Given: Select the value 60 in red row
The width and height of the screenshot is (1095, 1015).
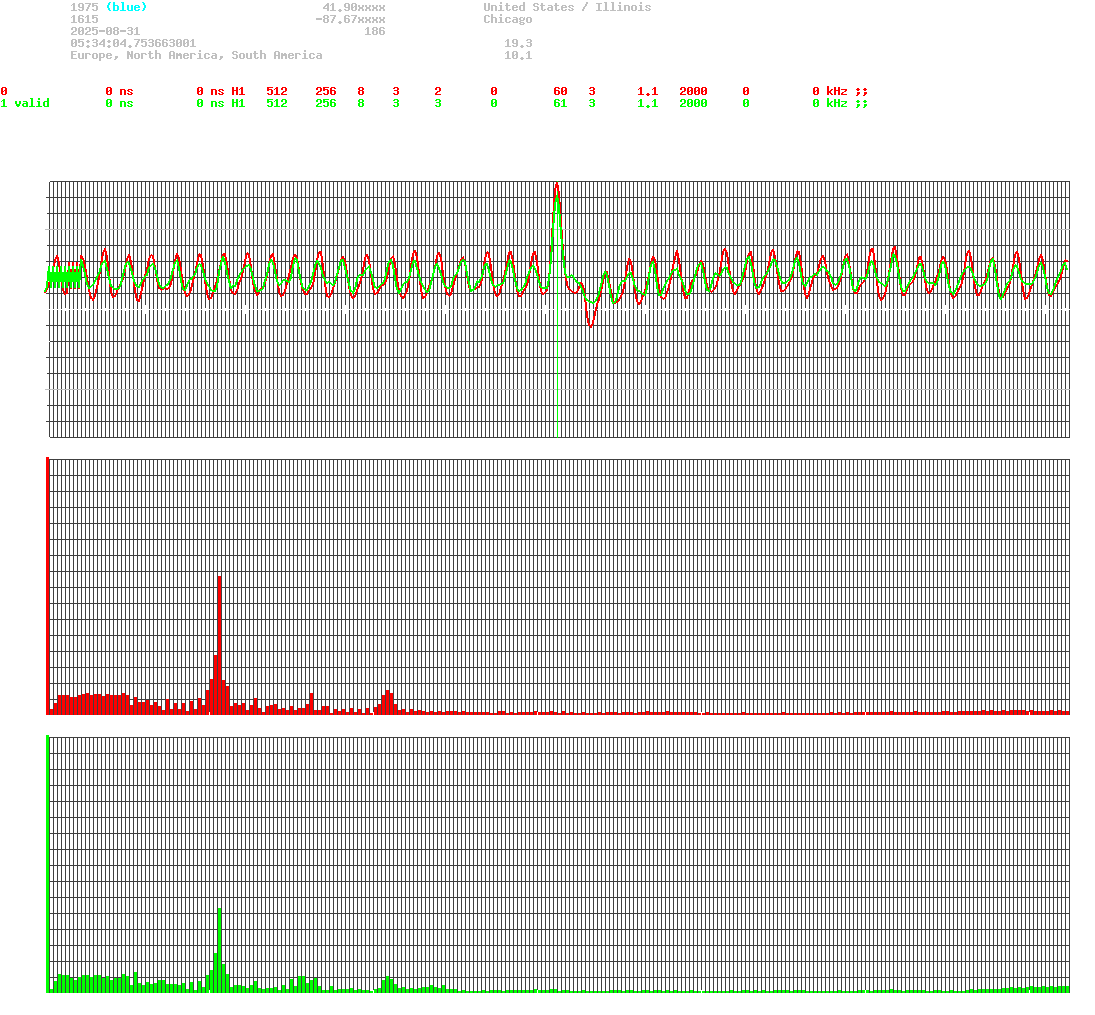Looking at the screenshot, I should (560, 92).
